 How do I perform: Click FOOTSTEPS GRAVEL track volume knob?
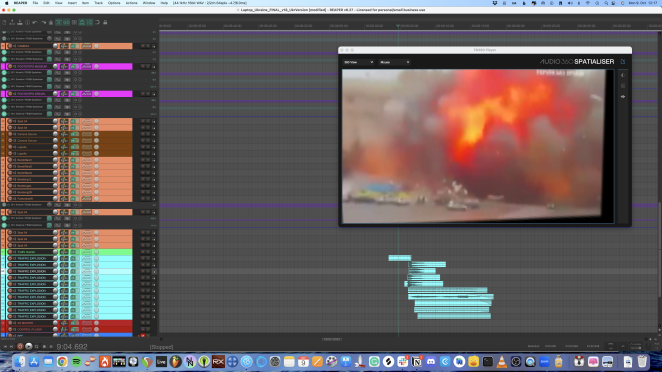click(55, 94)
